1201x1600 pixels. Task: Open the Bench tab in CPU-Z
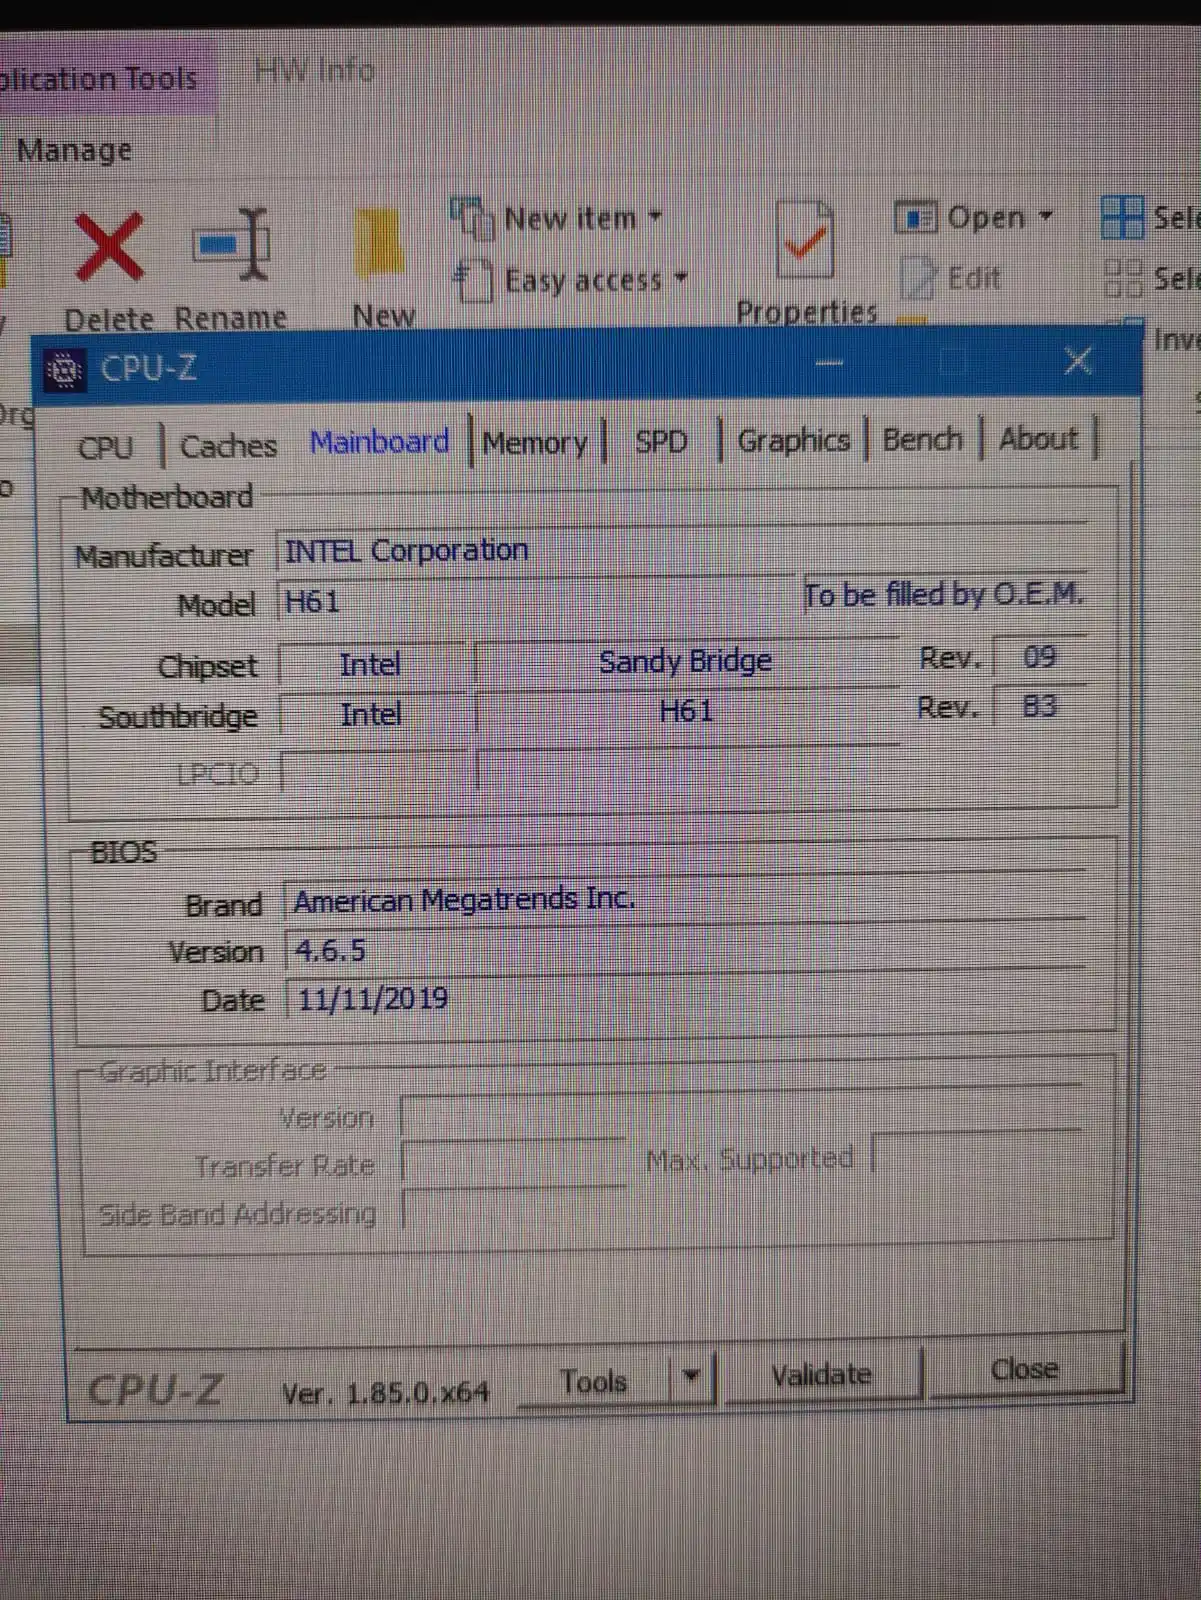pos(922,439)
